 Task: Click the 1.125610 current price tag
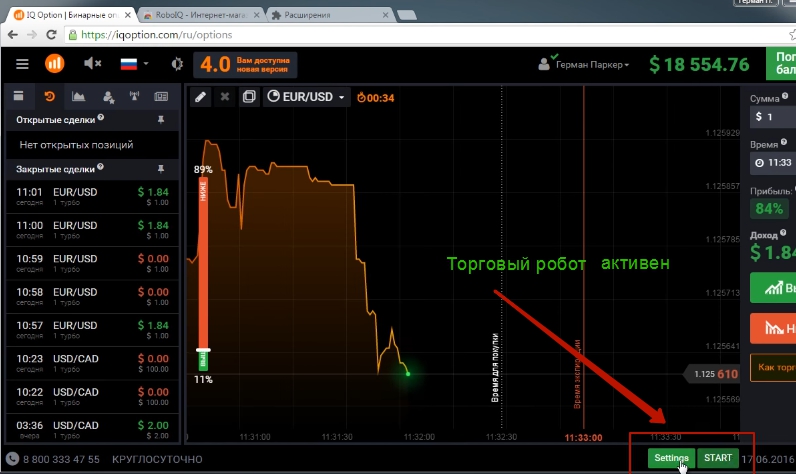(x=713, y=374)
